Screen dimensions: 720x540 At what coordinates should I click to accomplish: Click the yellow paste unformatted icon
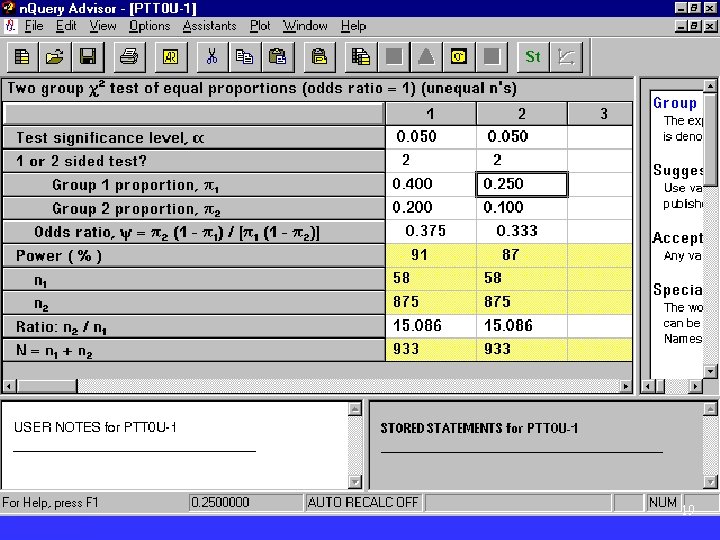(x=320, y=57)
